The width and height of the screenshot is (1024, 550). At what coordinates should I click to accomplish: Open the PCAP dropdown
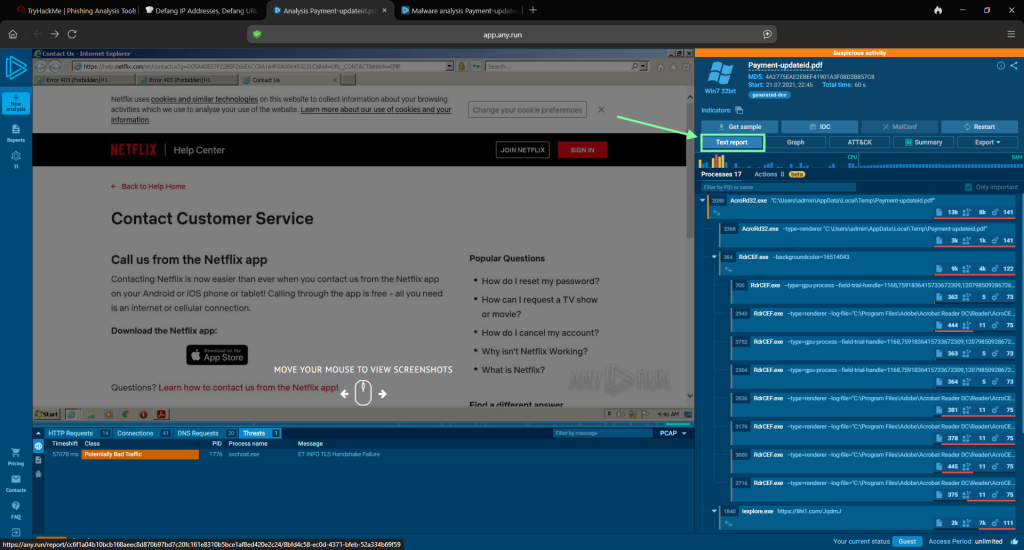click(x=673, y=433)
